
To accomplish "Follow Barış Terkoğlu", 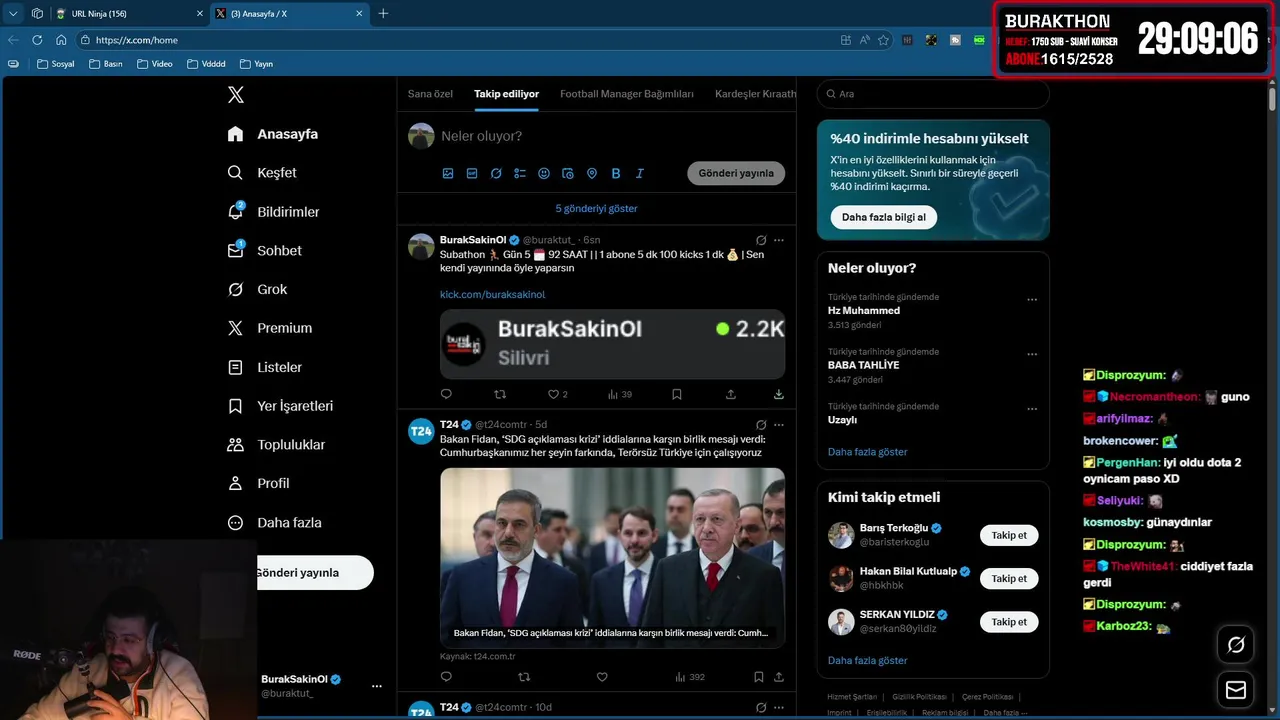I will pos(1009,535).
